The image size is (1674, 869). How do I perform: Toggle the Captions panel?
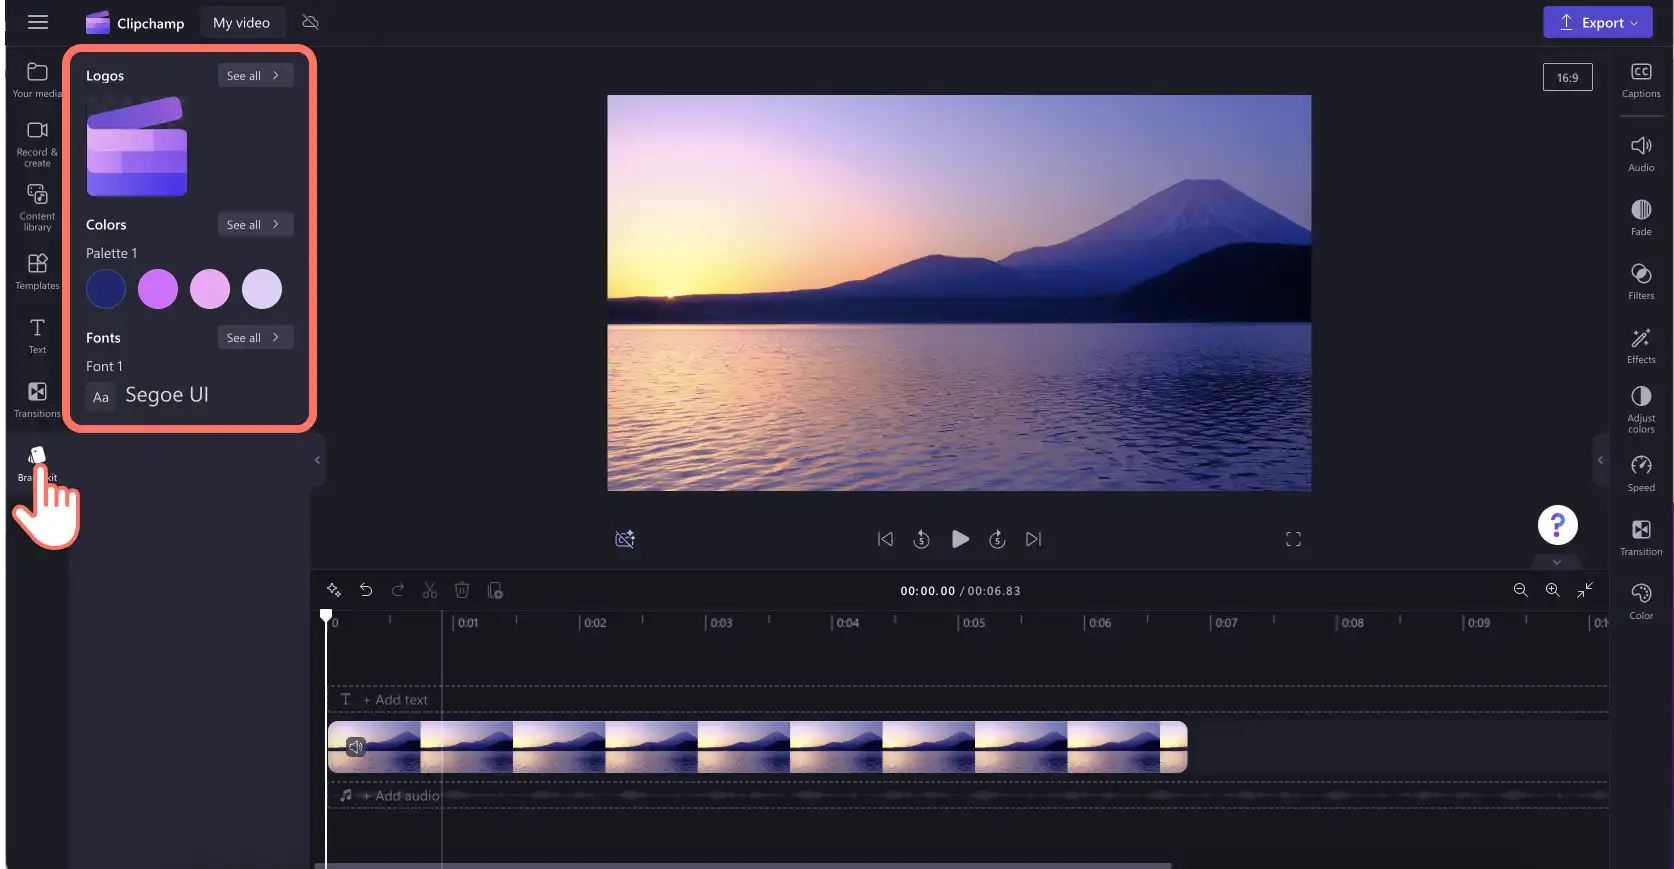click(x=1641, y=80)
